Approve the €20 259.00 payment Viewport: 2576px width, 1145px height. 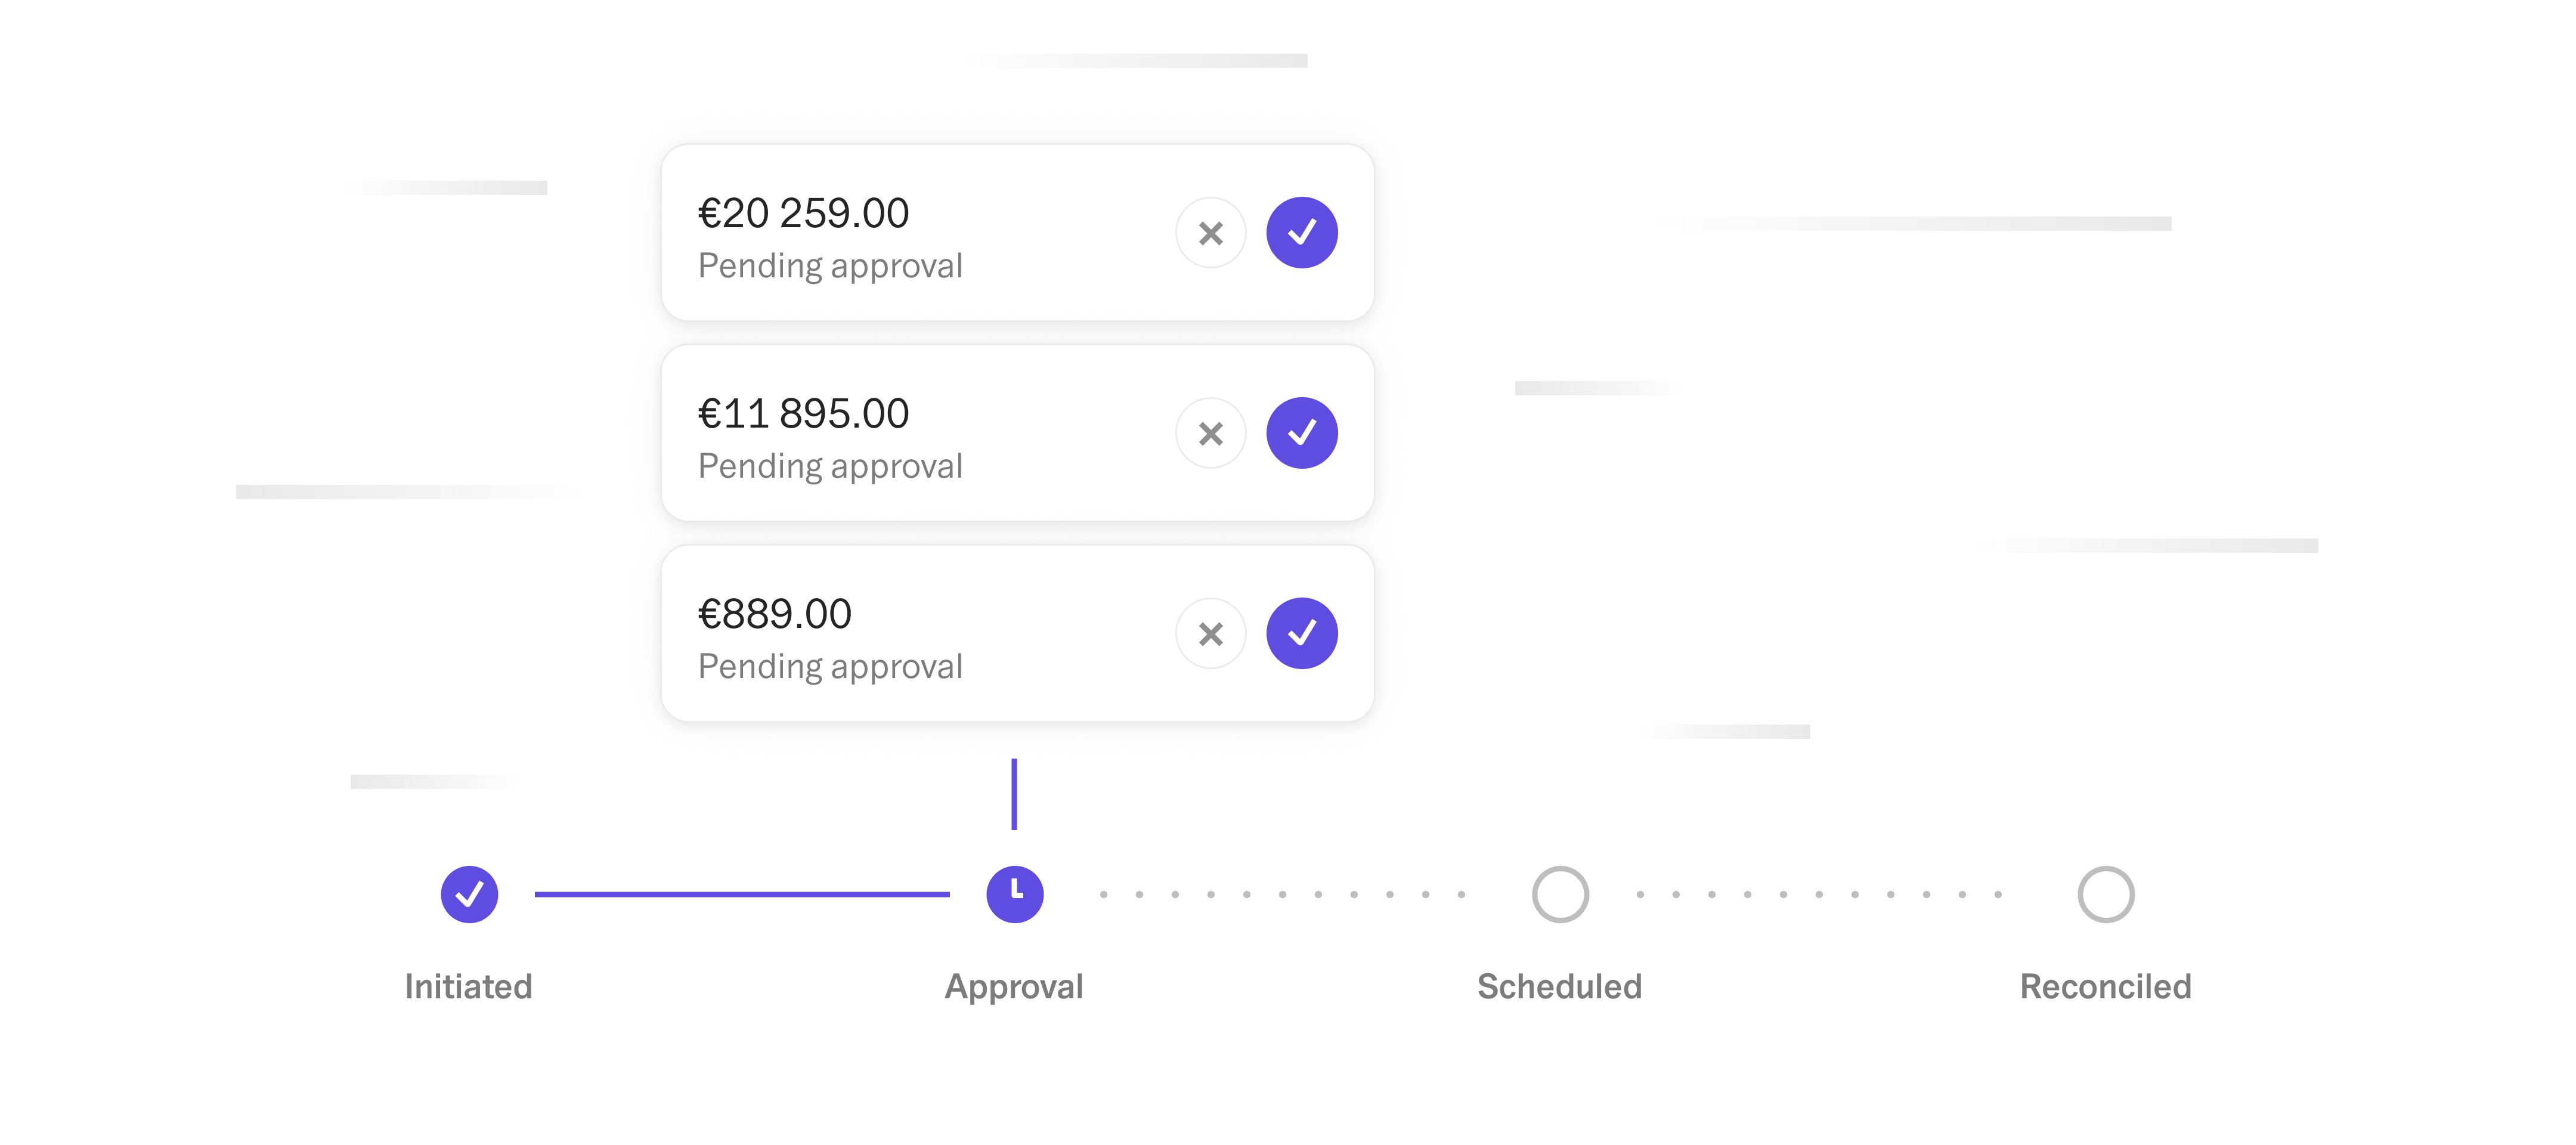pos(1301,233)
